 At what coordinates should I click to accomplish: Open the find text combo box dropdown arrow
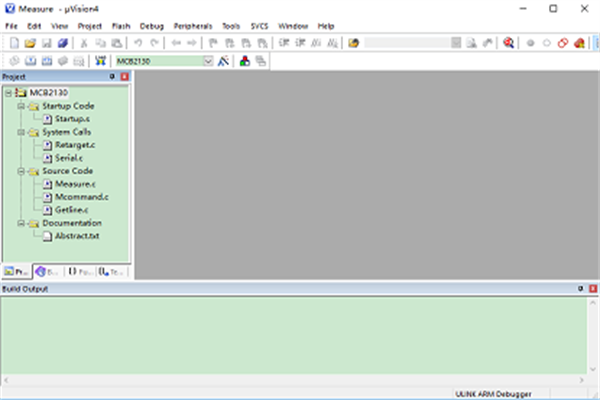(456, 43)
